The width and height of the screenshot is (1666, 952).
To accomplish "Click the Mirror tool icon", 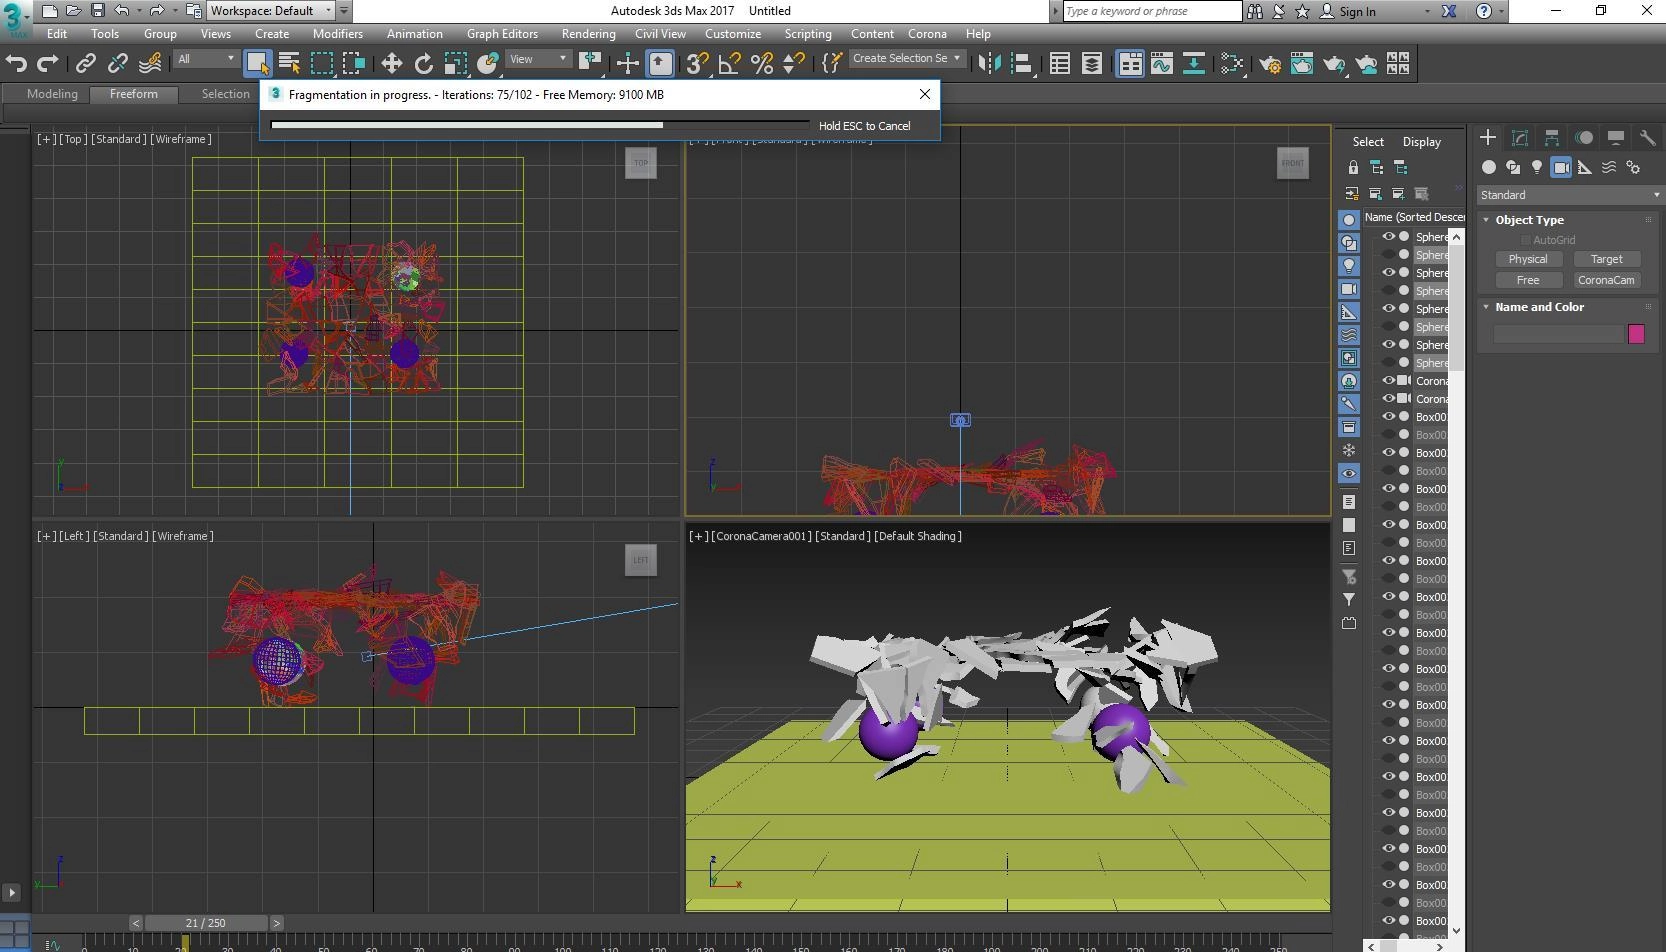I will pyautogui.click(x=989, y=63).
